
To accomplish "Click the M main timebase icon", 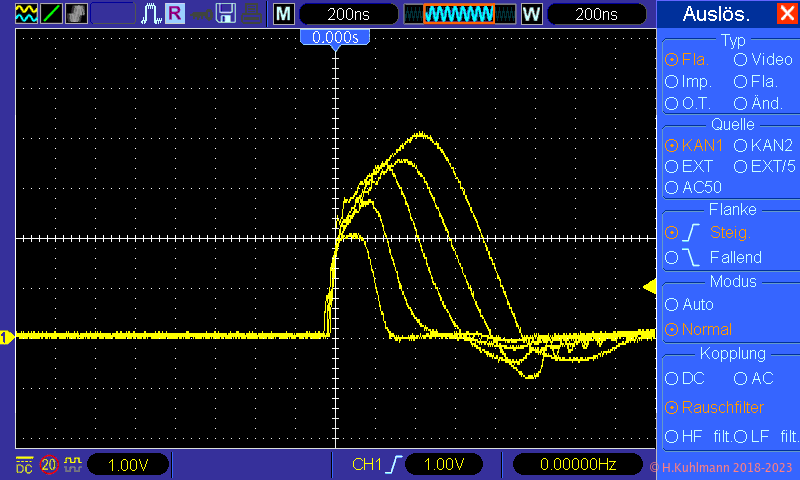I will 284,13.
